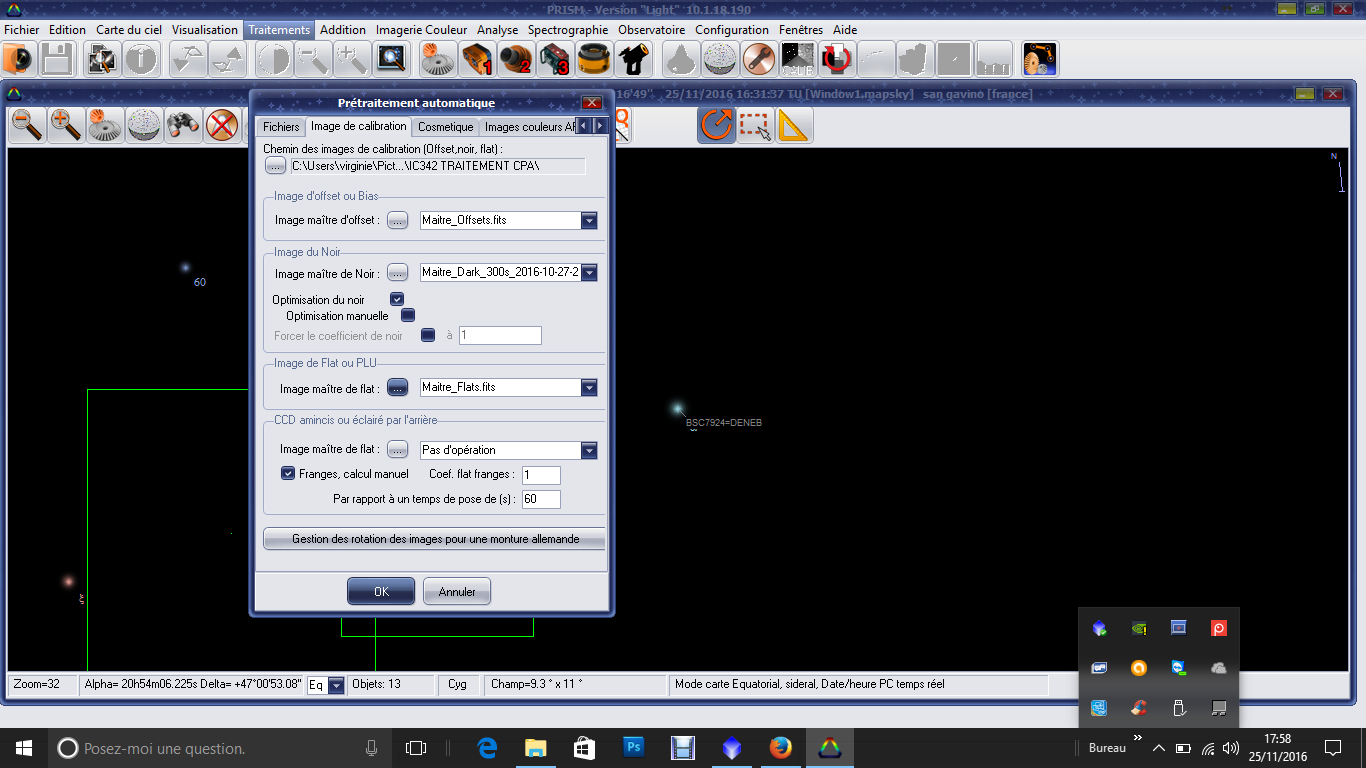Click the binoculars icon in sky map toolbar

click(183, 126)
